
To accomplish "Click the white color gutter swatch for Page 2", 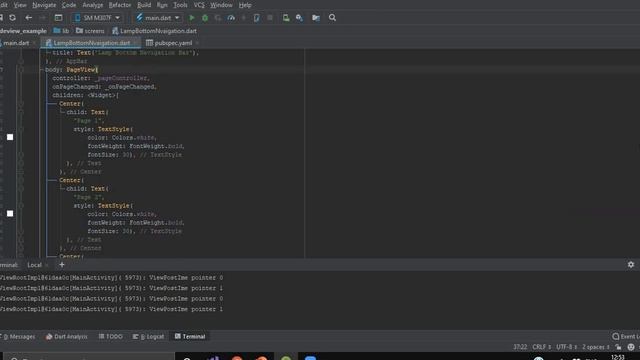I will point(10,213).
